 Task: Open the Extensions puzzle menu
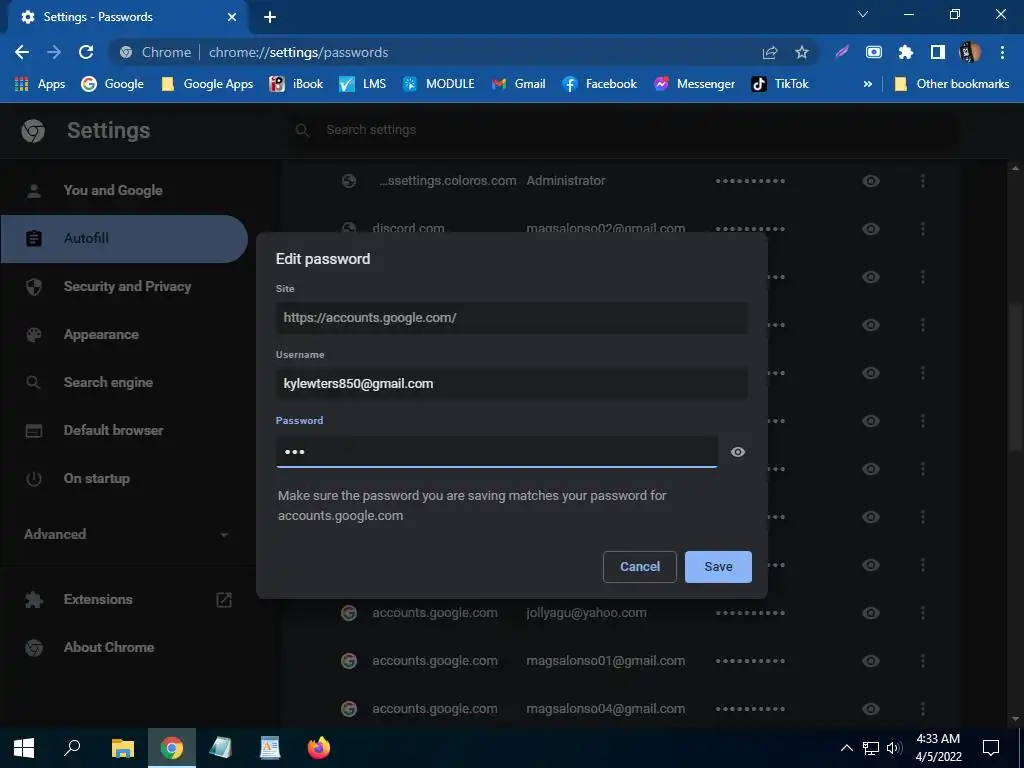(x=906, y=52)
